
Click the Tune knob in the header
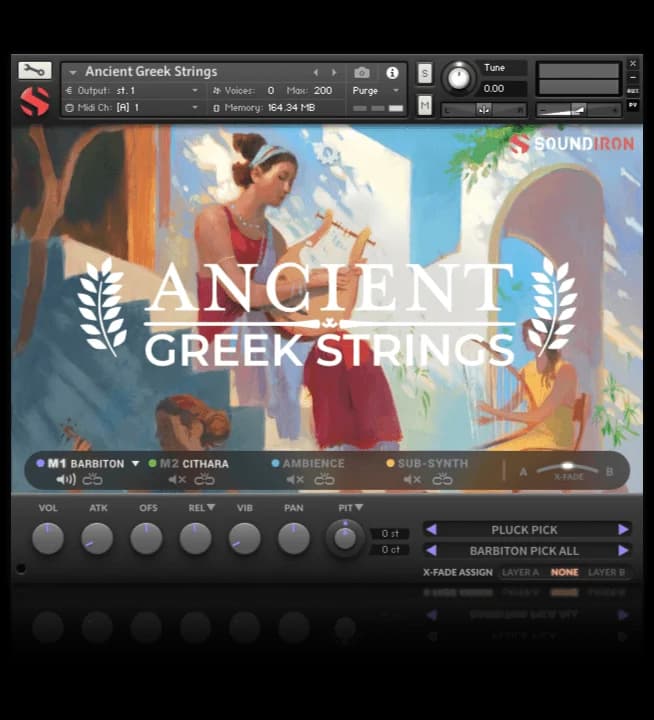[458, 78]
